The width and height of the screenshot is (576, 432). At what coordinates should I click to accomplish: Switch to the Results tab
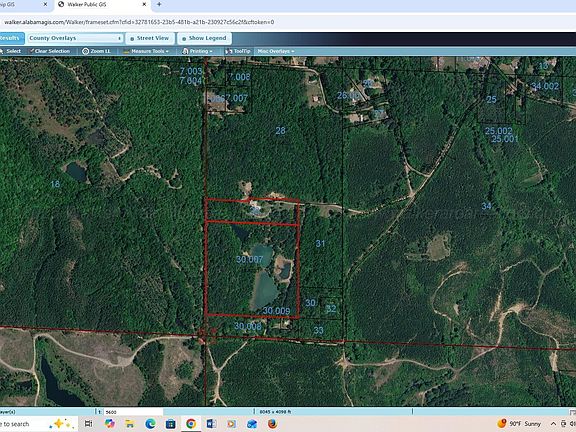[x=11, y=38]
